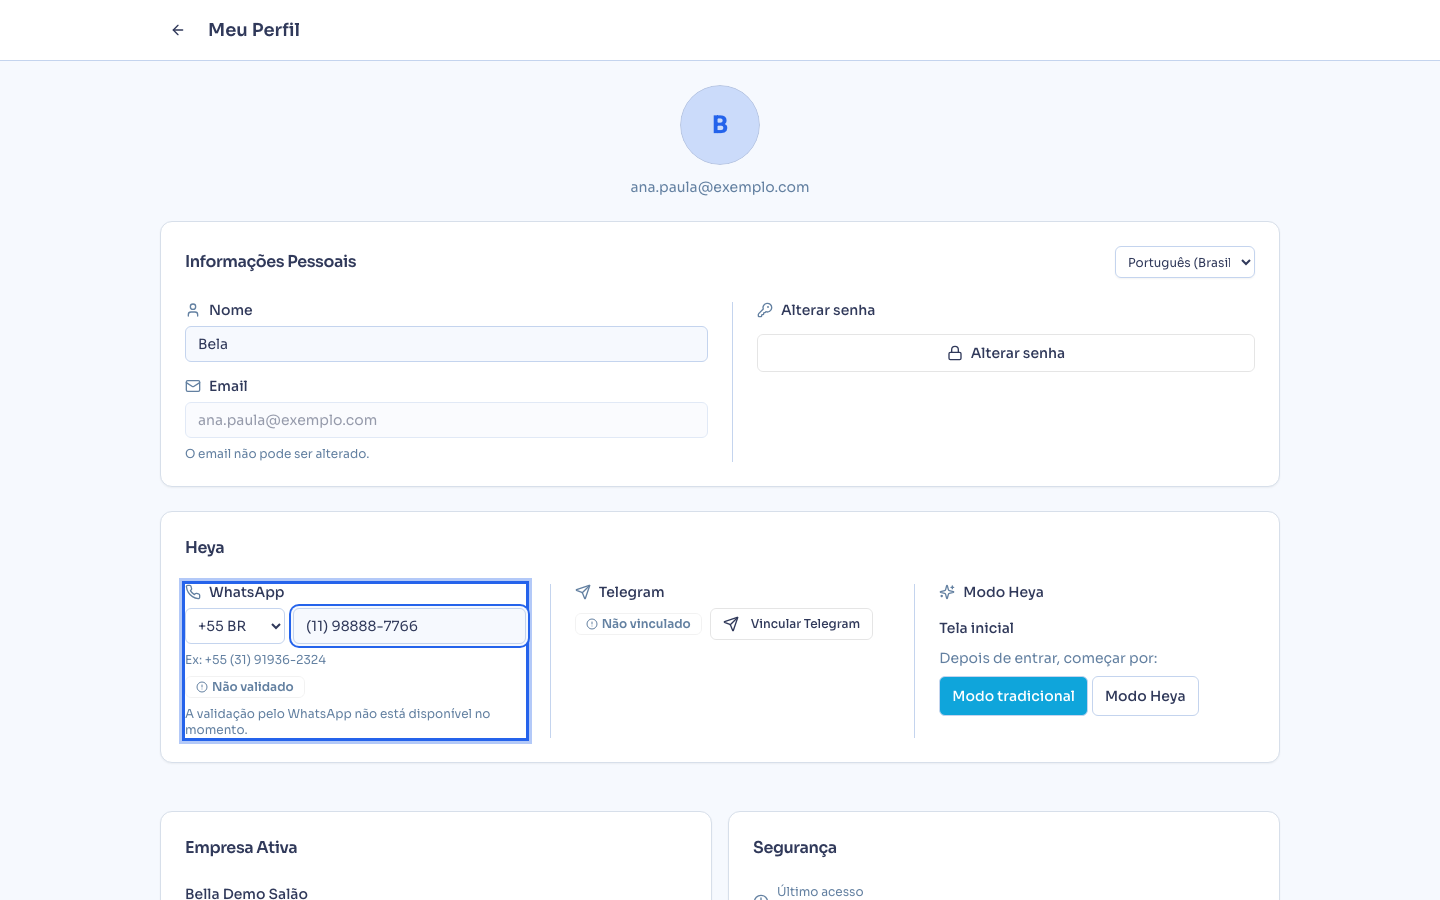Click the info icon in Não vinculado badge
The height and width of the screenshot is (900, 1440).
pyautogui.click(x=592, y=624)
